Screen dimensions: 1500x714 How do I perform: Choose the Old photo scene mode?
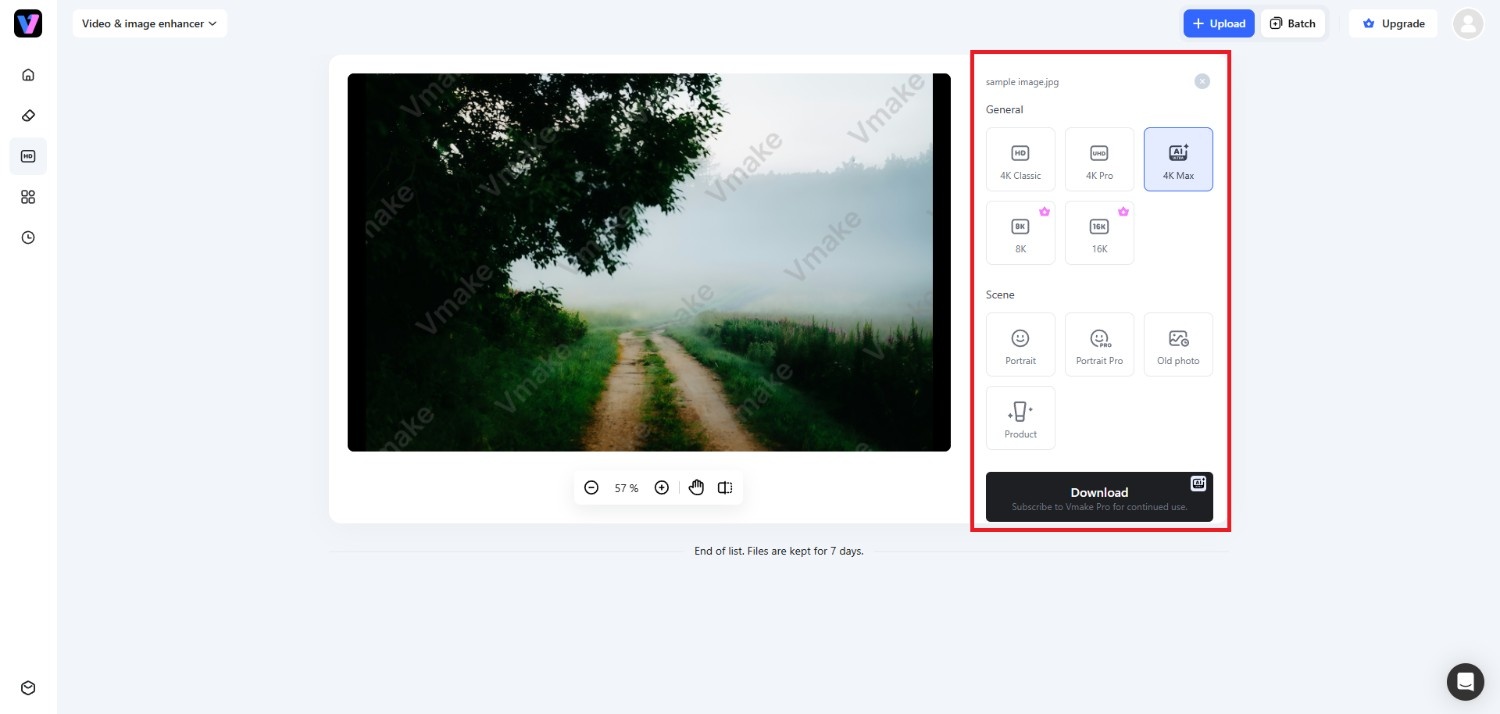(x=1178, y=344)
